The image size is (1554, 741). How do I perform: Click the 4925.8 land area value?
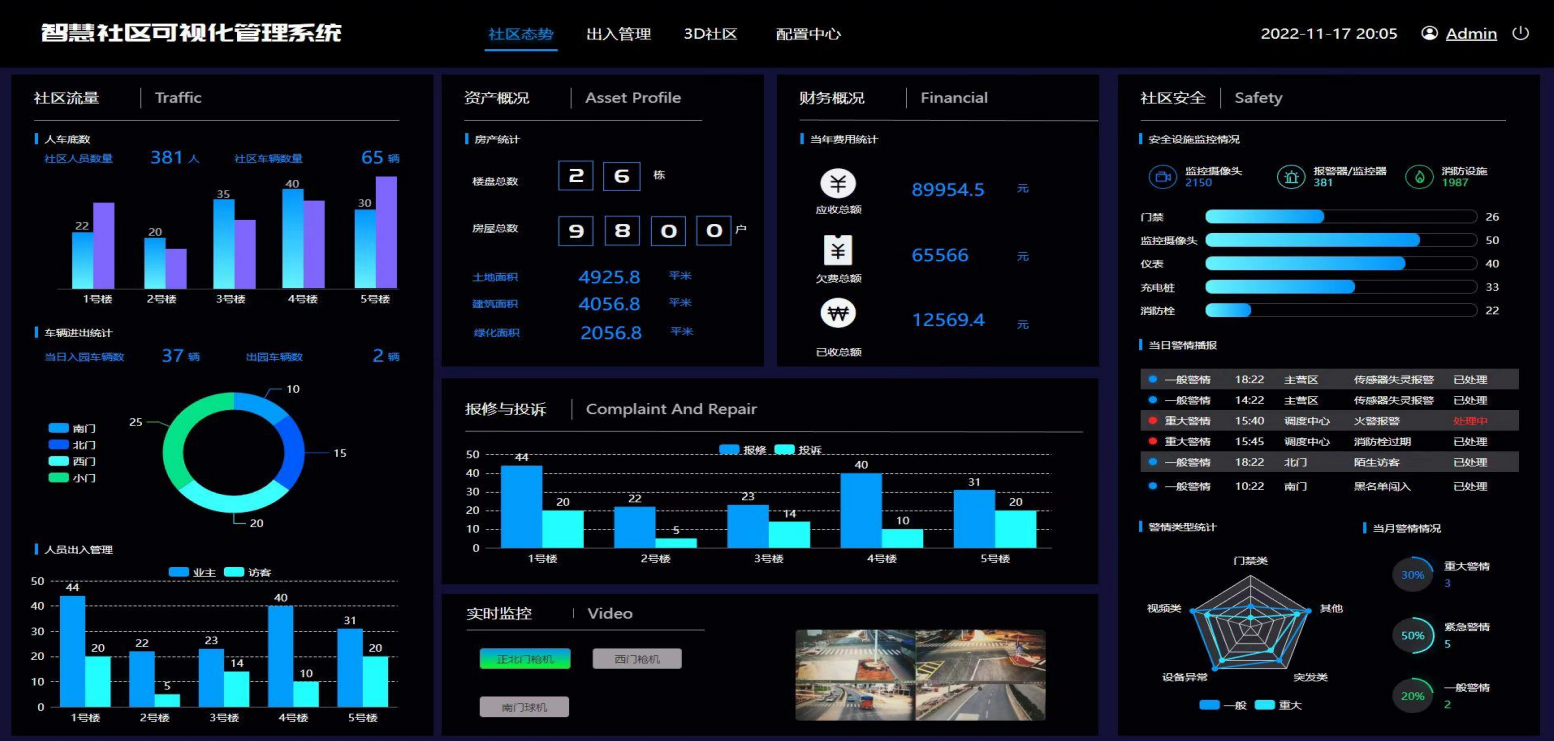click(x=609, y=277)
